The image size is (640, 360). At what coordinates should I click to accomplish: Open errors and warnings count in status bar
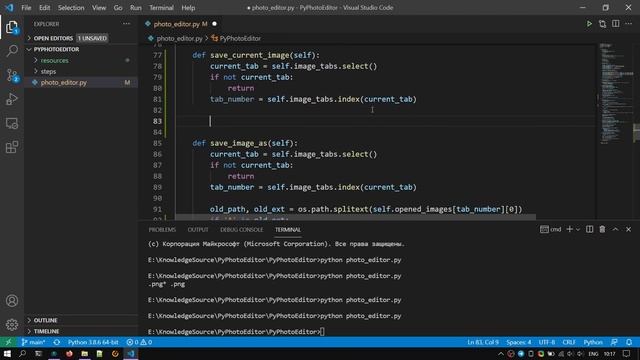(139, 342)
